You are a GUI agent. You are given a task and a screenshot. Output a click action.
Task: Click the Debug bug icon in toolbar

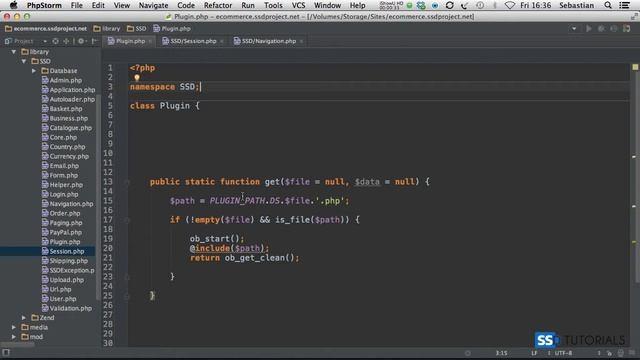(601, 29)
